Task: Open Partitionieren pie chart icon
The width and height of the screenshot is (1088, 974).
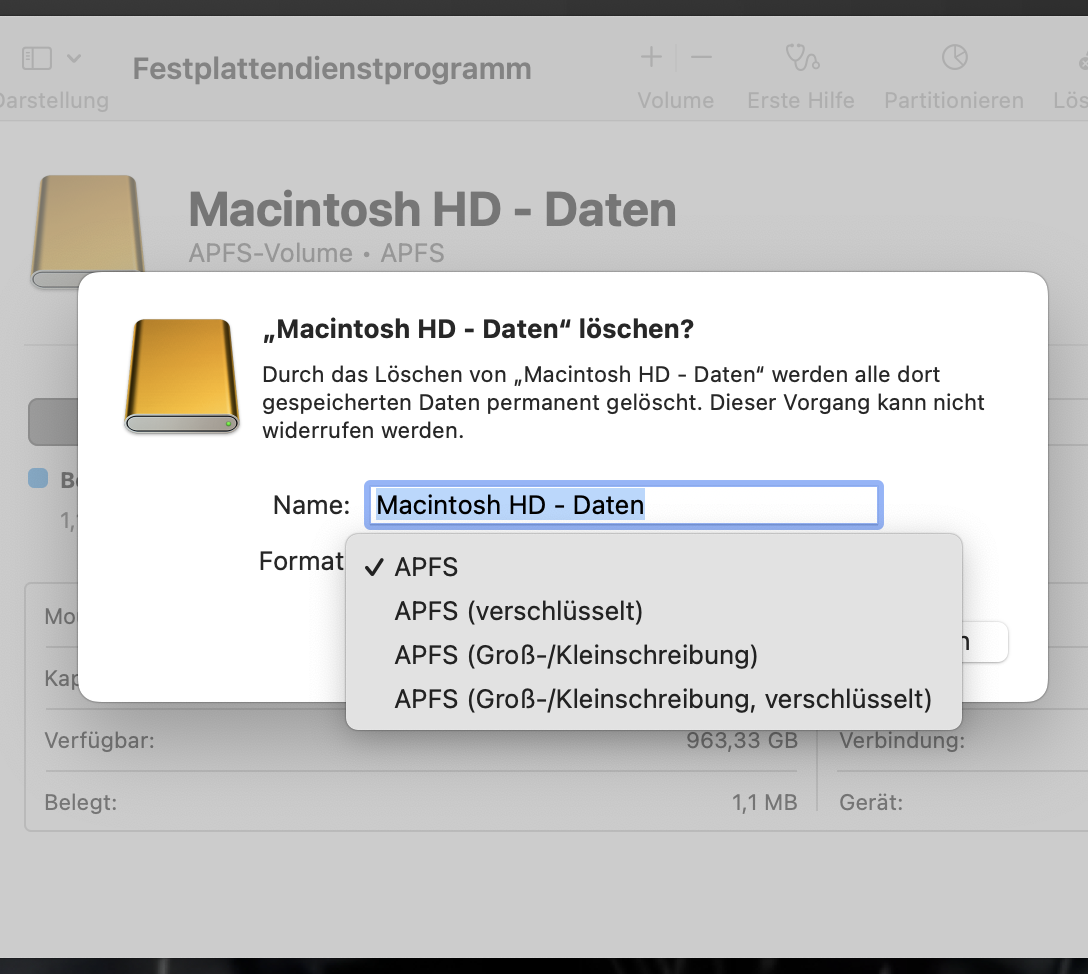Action: coord(955,57)
